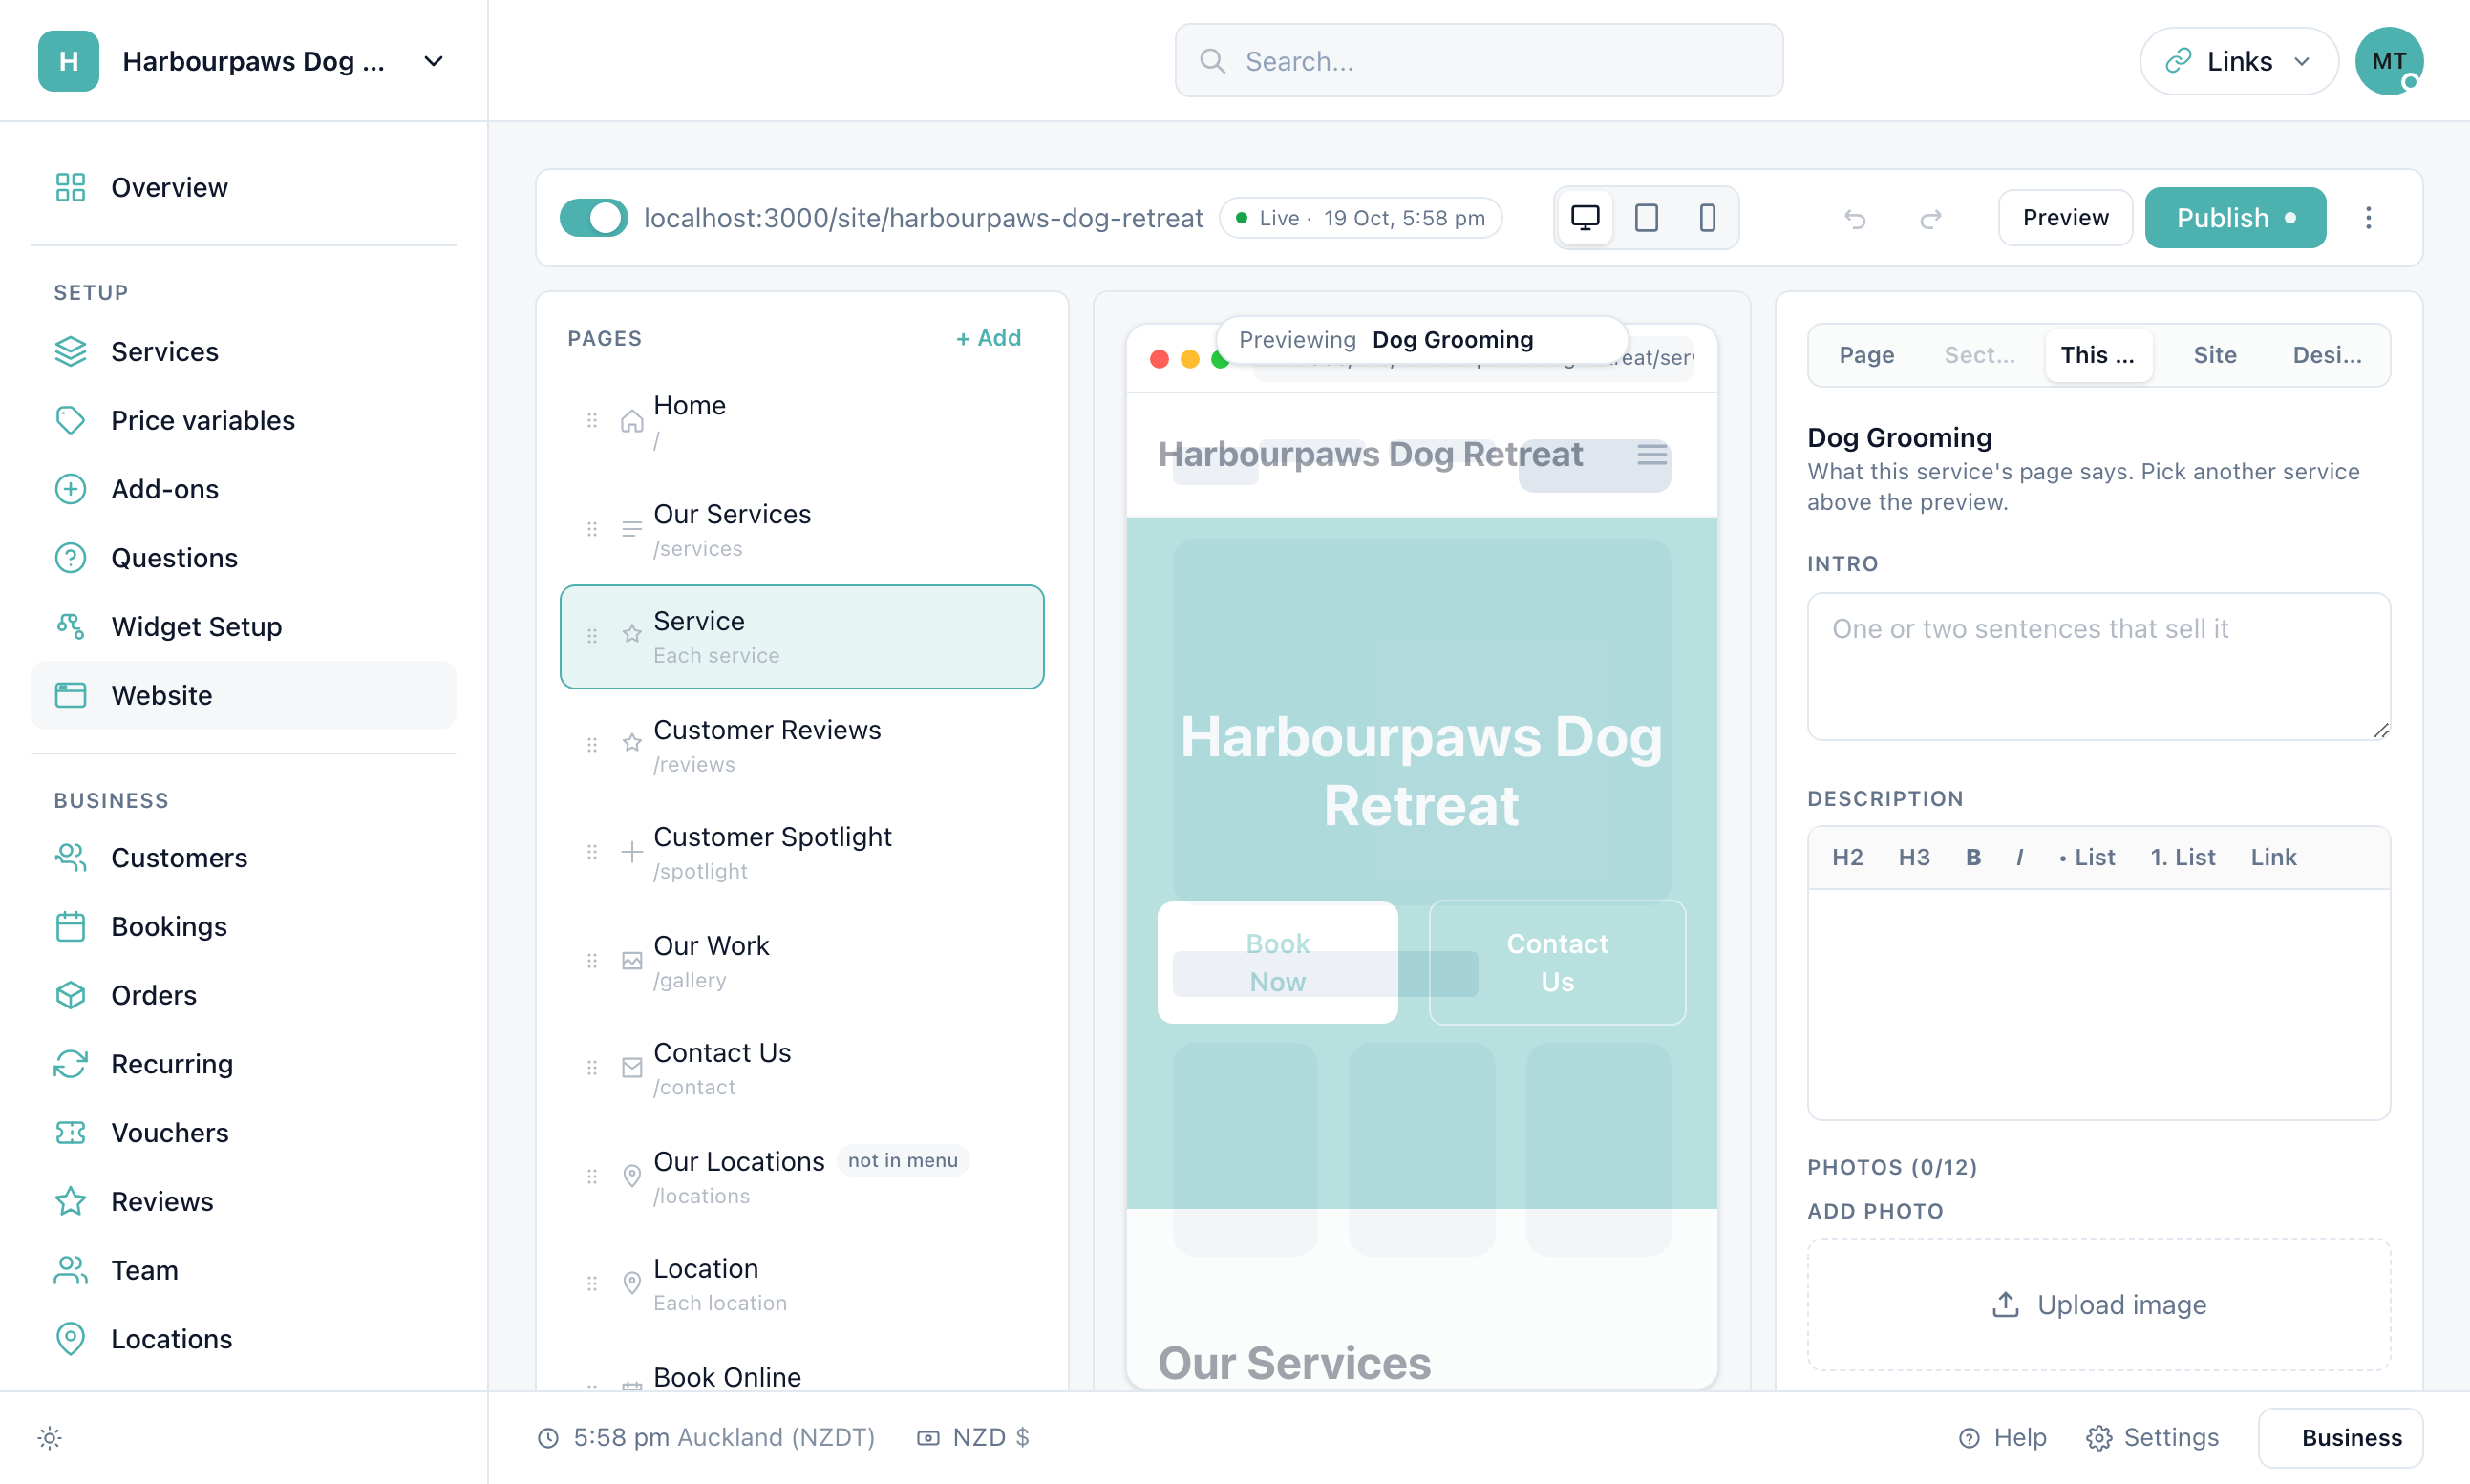The width and height of the screenshot is (2470, 1484).
Task: Select Customer Reviews page row
Action: (x=802, y=746)
